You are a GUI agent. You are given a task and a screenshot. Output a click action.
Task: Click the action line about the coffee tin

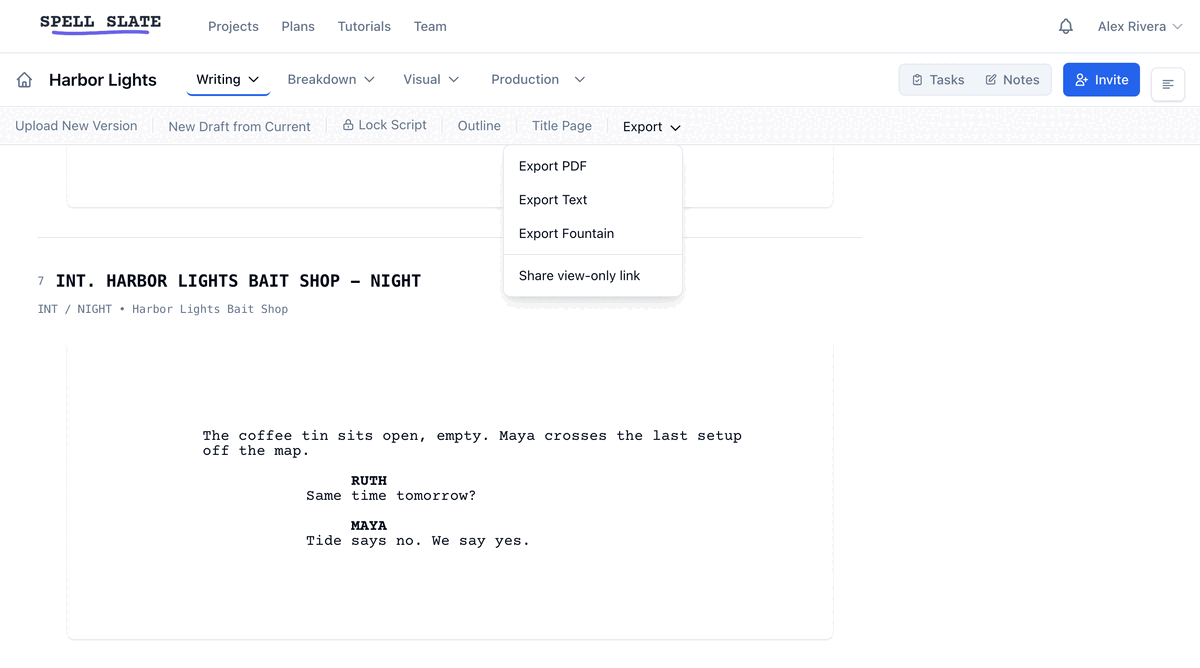point(472,443)
